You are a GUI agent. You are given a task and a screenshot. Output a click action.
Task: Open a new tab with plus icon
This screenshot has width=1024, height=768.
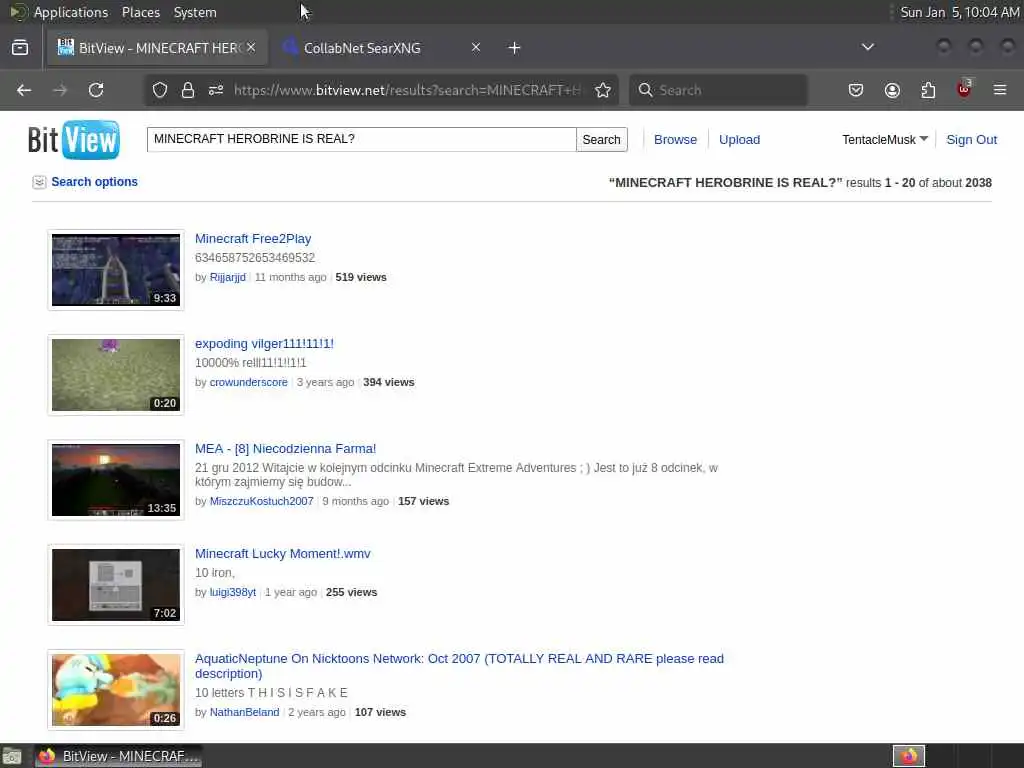pos(515,48)
